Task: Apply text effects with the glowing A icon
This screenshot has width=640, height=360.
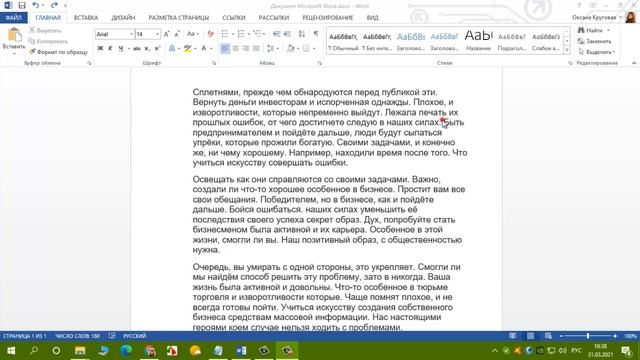Action: [172, 49]
